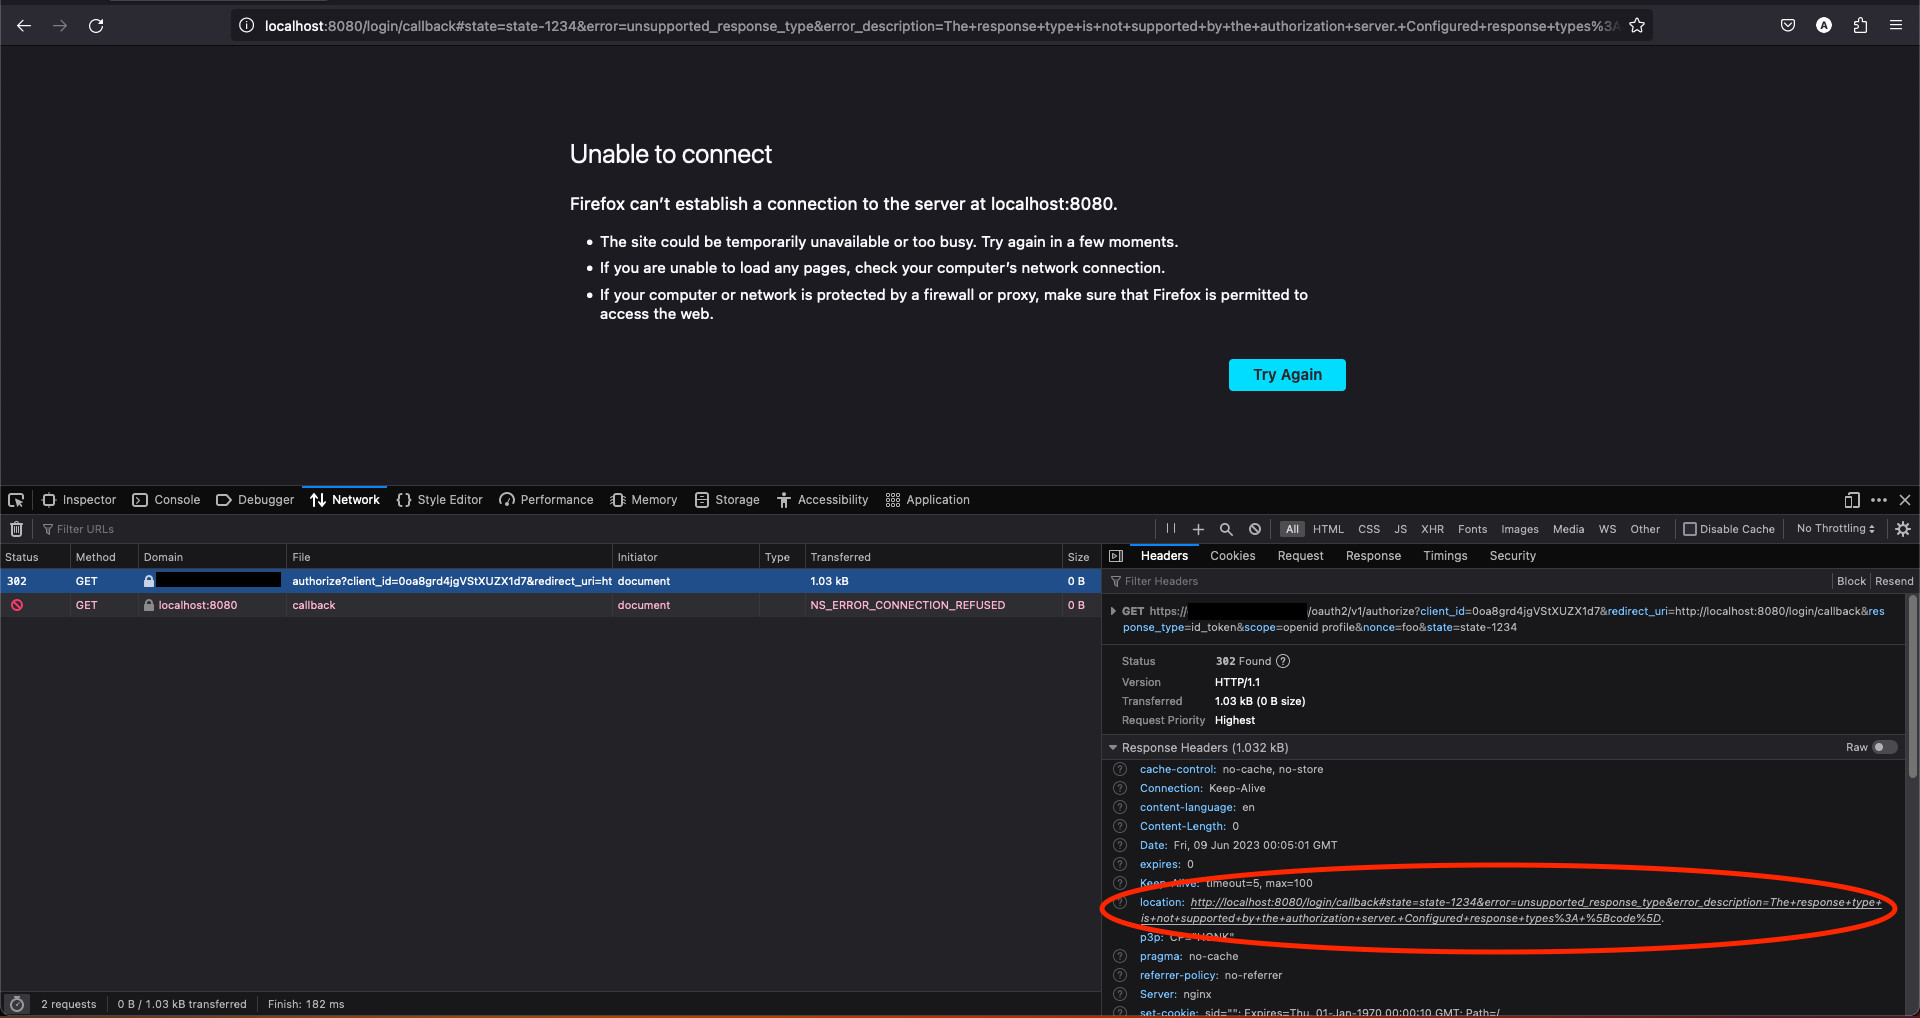The image size is (1920, 1018).
Task: Click the element picker icon in DevTools
Action: coord(16,500)
